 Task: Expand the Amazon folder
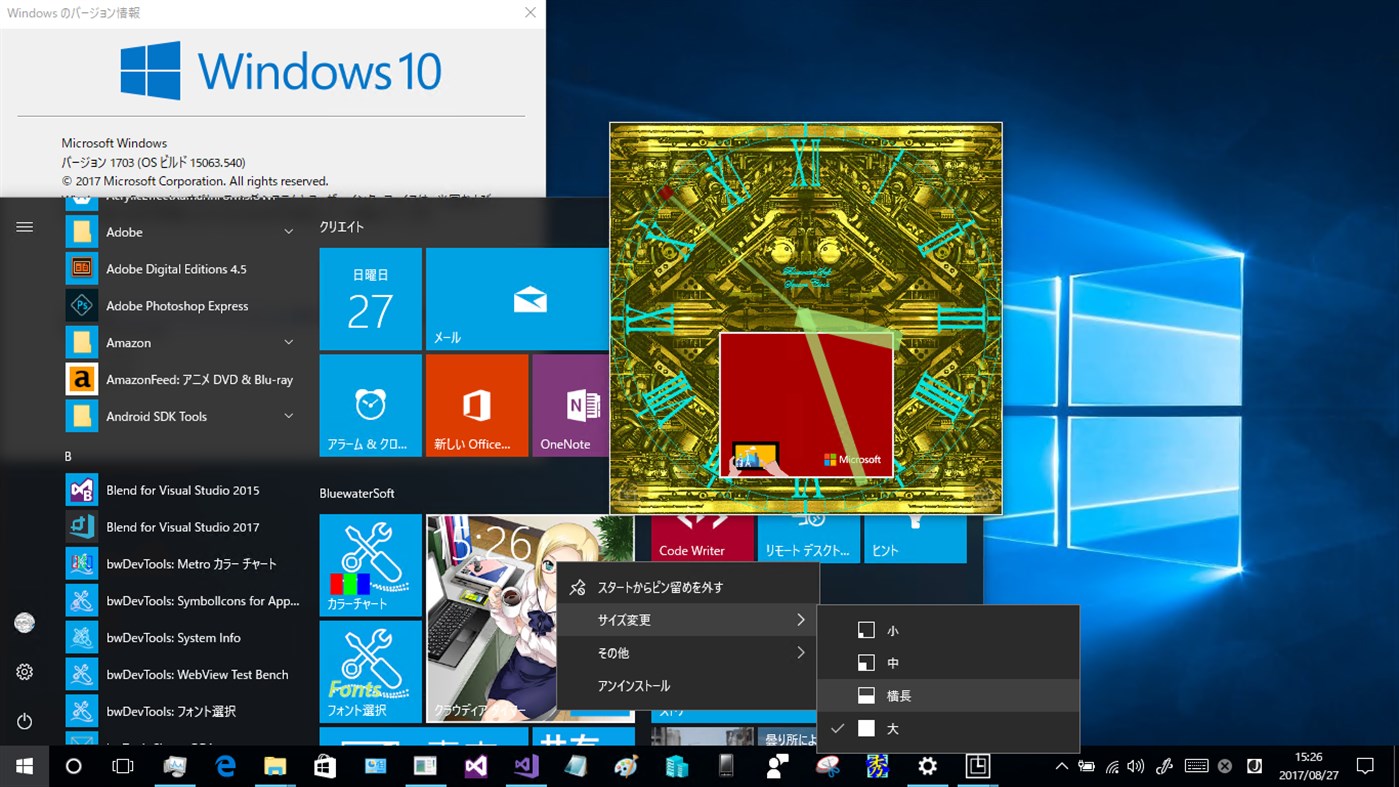pos(289,343)
